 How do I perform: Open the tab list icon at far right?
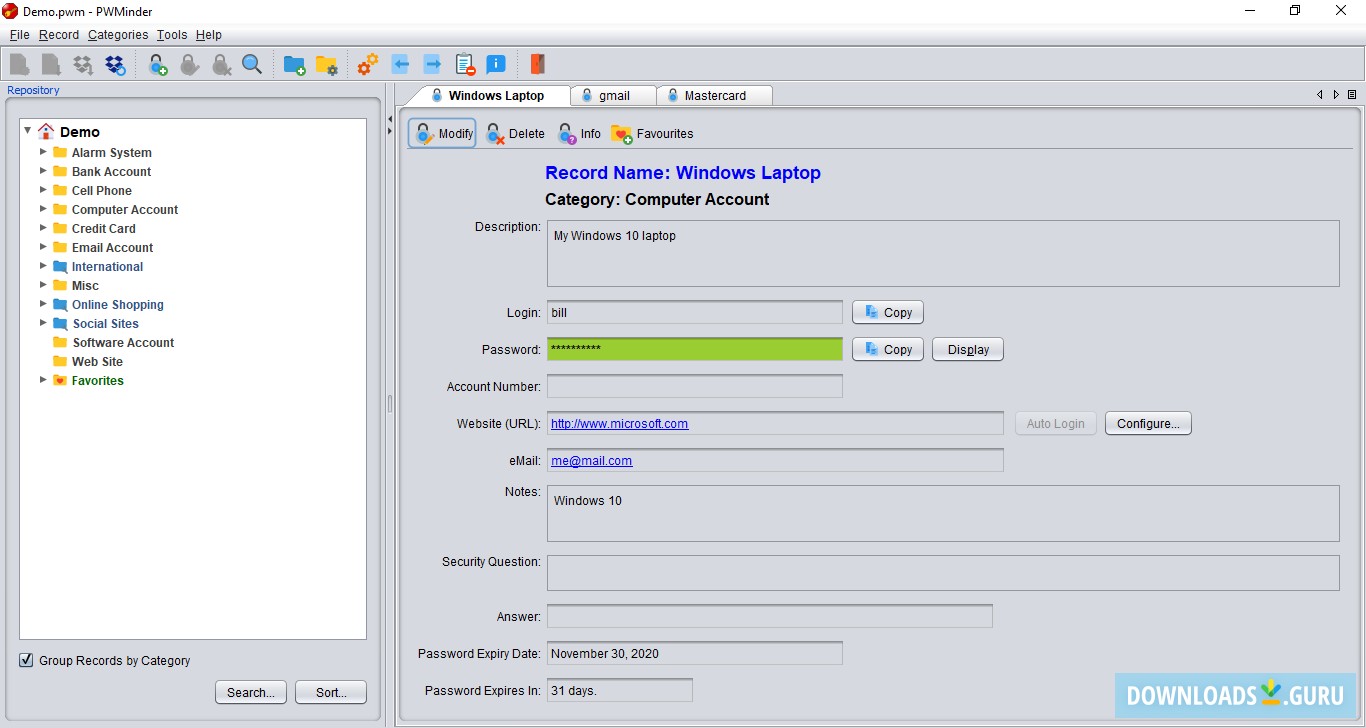(x=1352, y=95)
